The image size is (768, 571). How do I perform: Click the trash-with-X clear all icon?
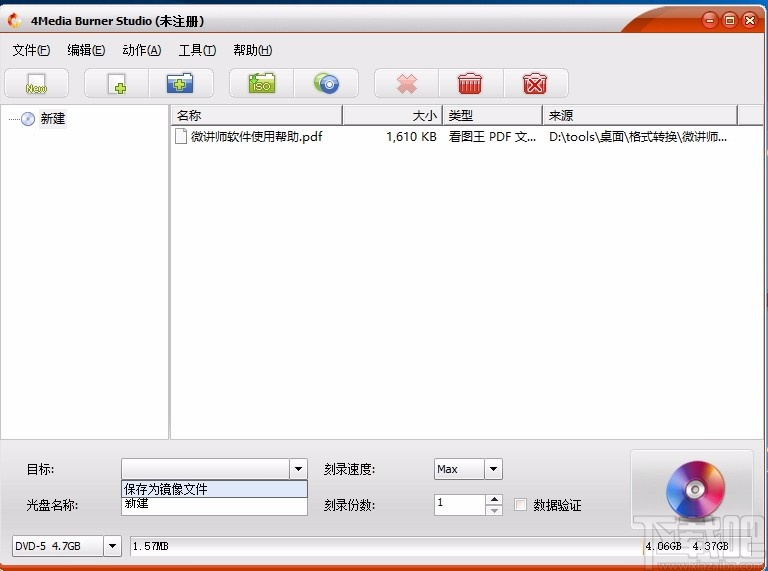(x=535, y=84)
